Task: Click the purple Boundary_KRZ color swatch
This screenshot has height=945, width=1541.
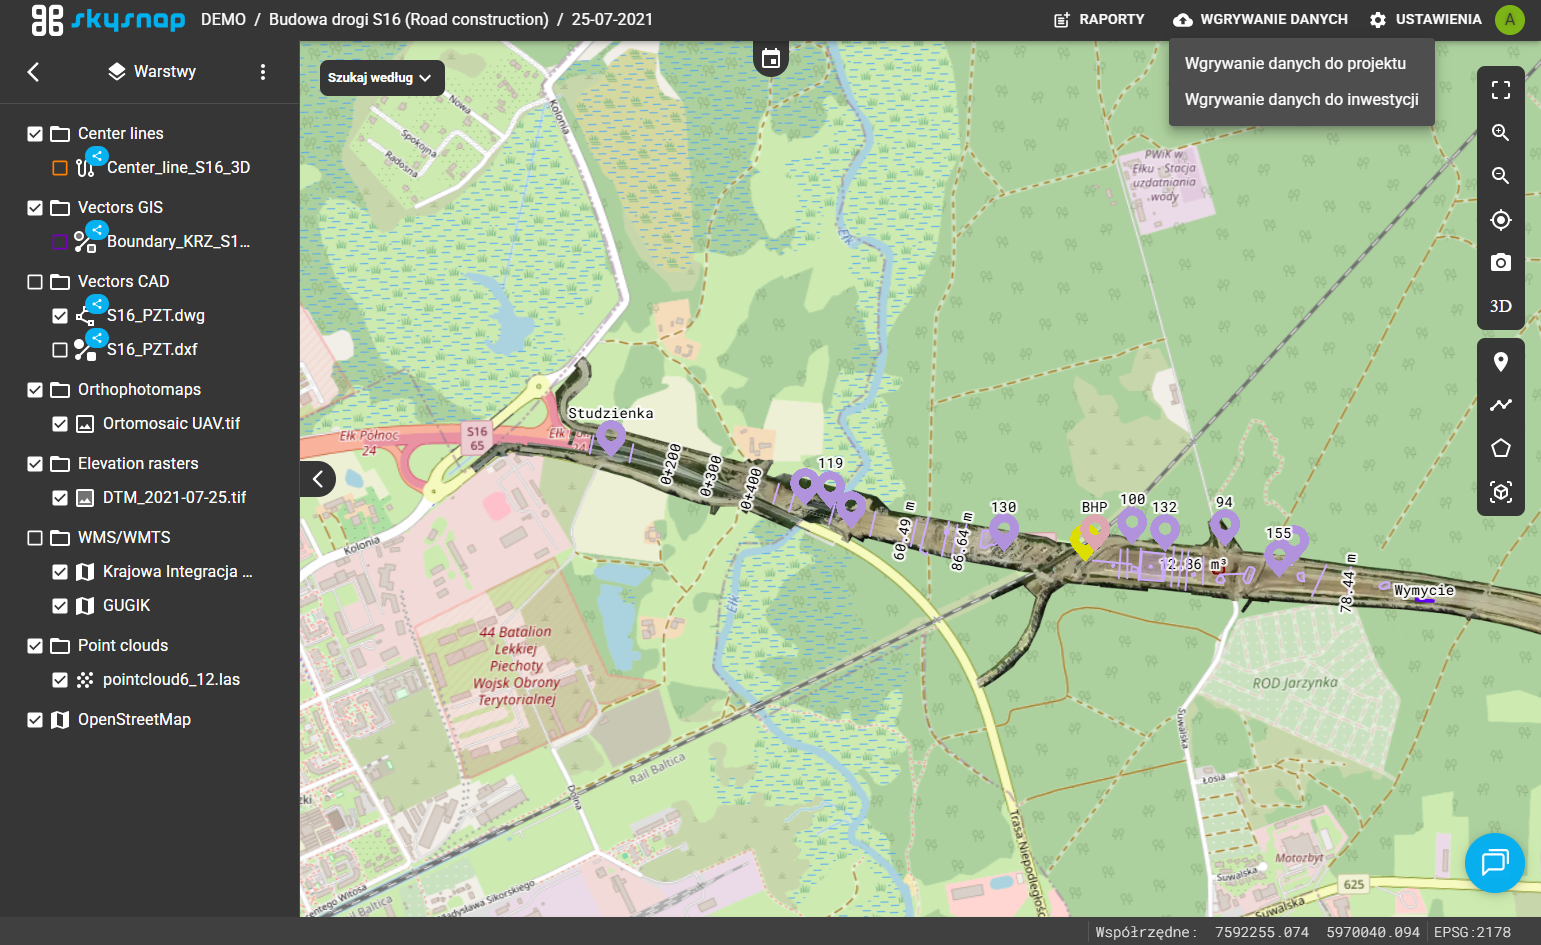Action: pos(60,242)
